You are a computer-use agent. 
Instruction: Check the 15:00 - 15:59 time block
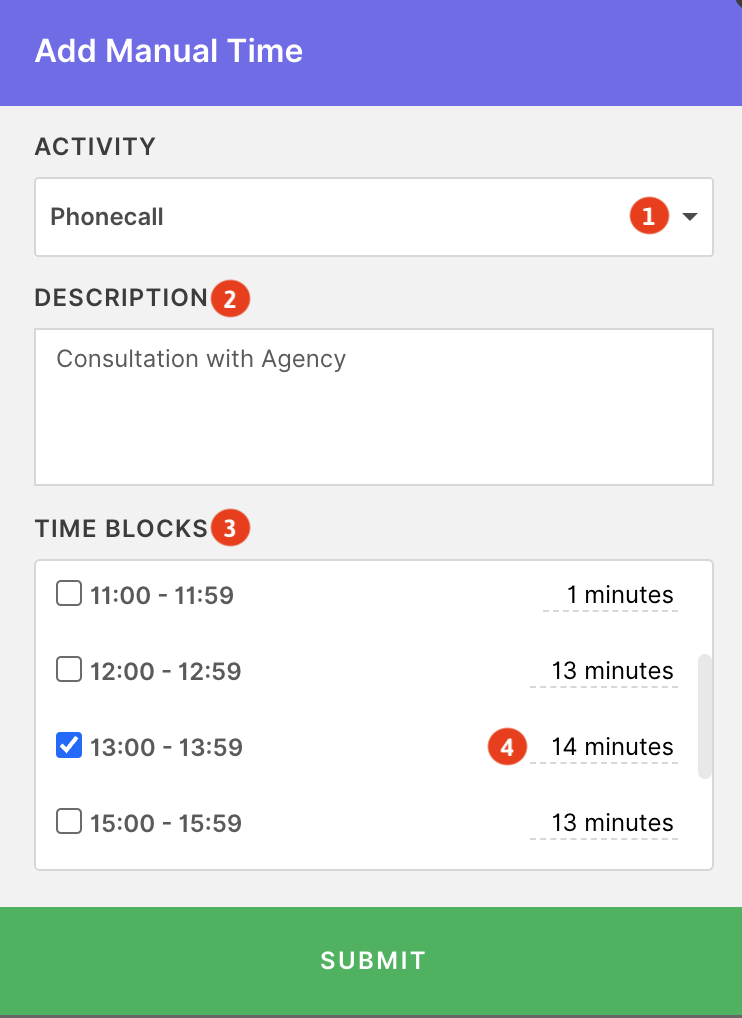point(69,821)
